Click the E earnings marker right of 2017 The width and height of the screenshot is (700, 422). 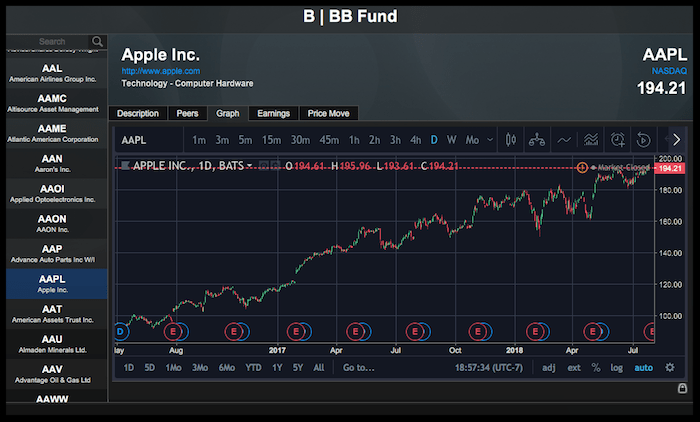point(296,331)
